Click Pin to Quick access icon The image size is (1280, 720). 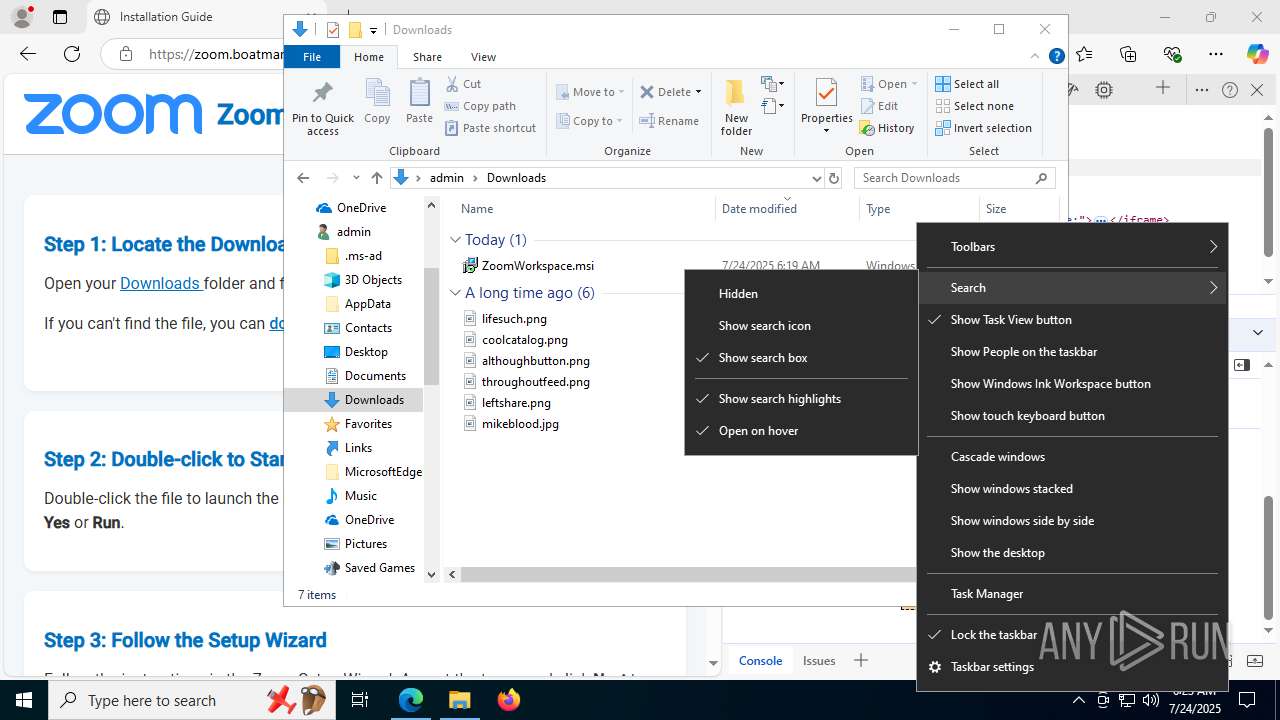(x=322, y=94)
